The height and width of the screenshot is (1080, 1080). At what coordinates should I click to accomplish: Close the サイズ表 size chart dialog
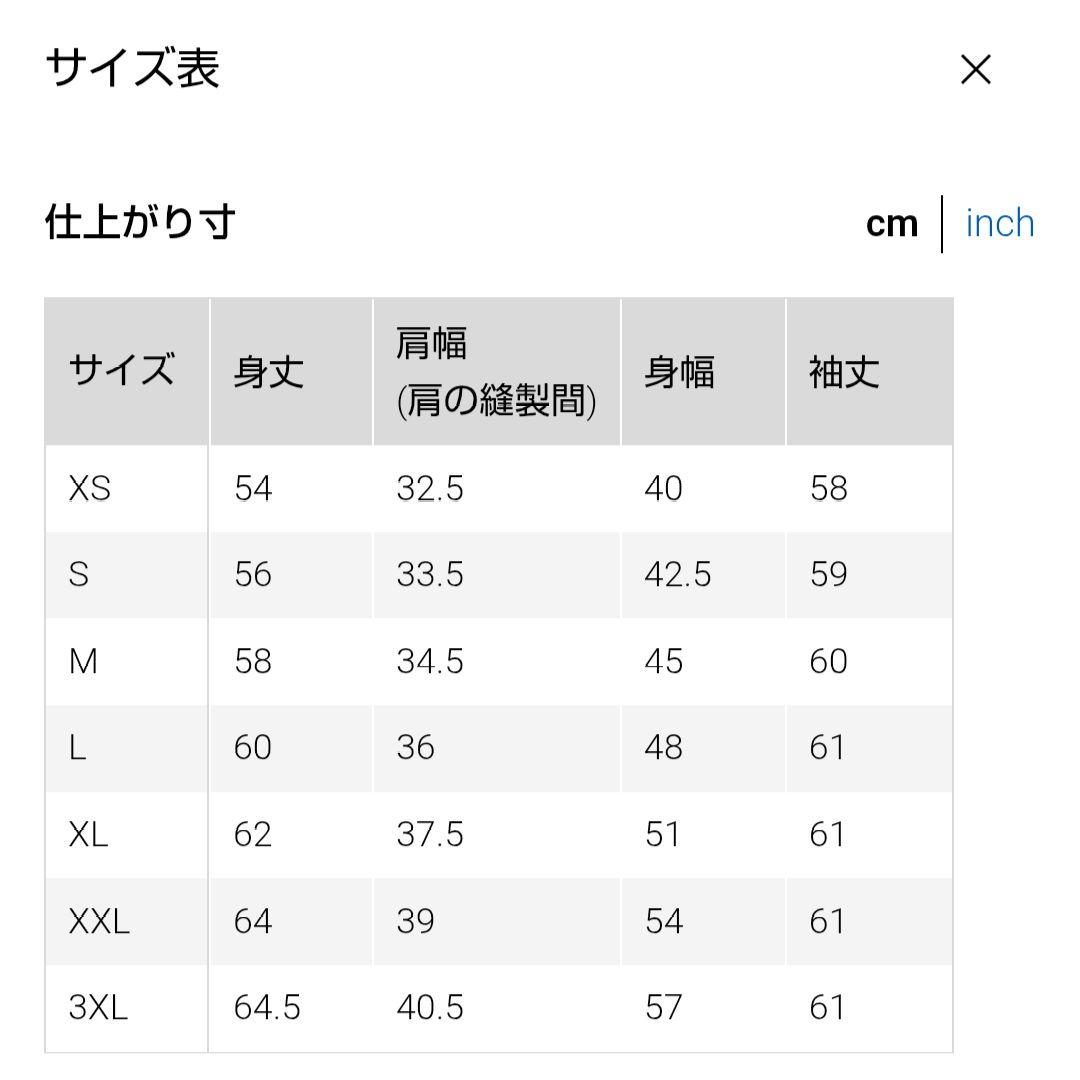coord(975,70)
